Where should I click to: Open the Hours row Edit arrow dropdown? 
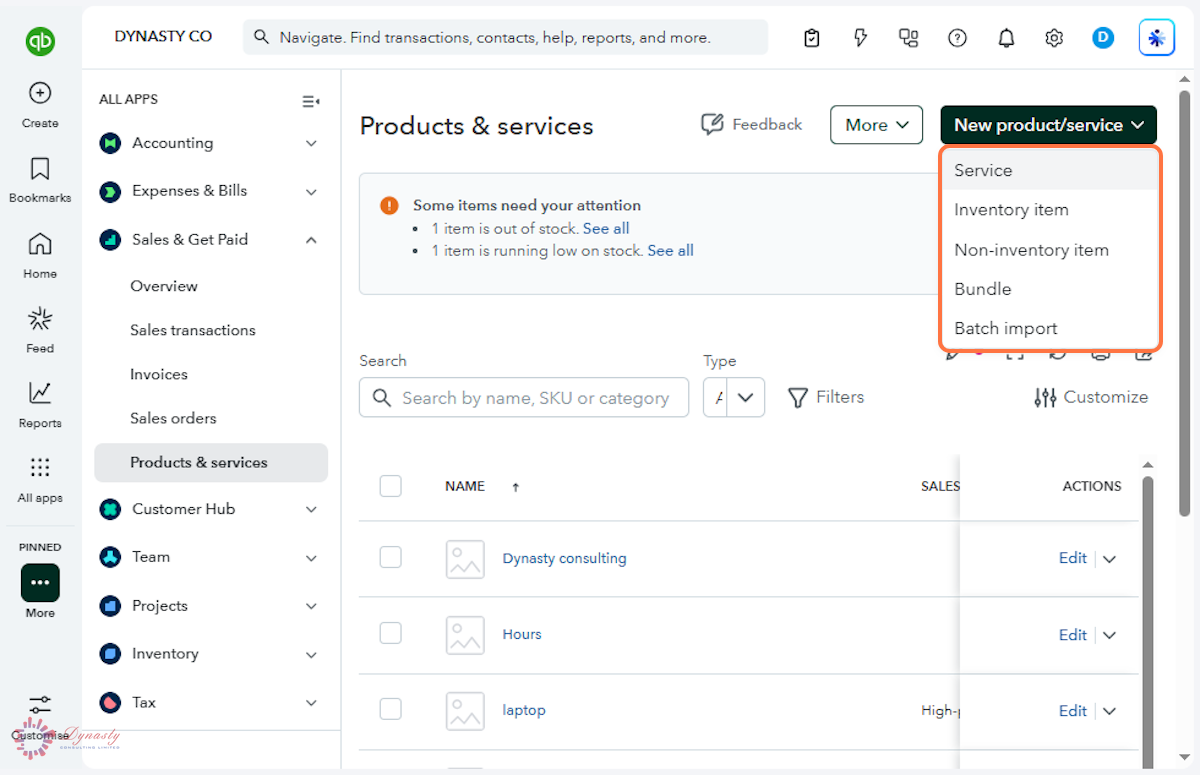coord(1109,635)
